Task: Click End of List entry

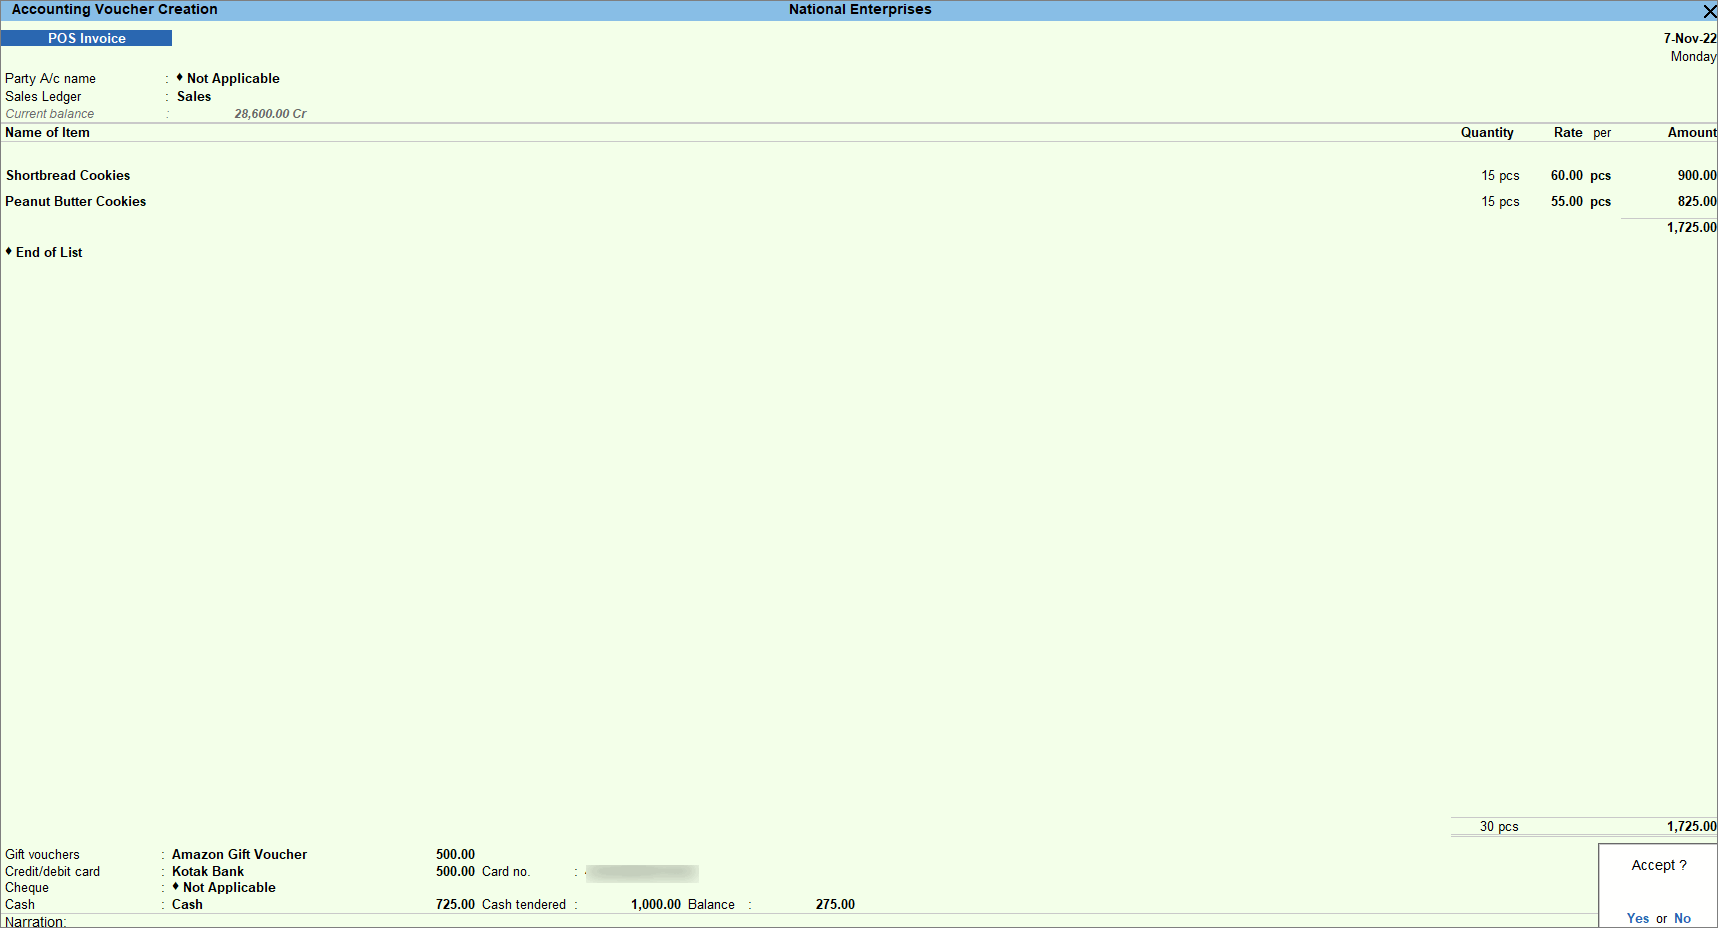Action: (44, 252)
